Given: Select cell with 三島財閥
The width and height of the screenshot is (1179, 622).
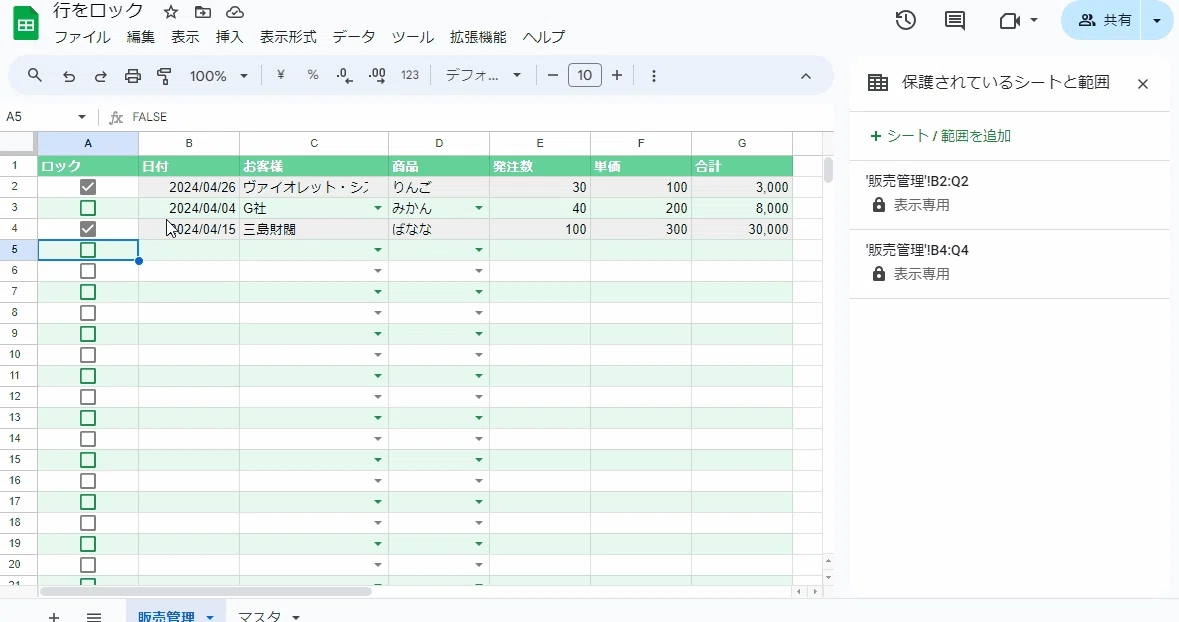Looking at the screenshot, I should 314,229.
